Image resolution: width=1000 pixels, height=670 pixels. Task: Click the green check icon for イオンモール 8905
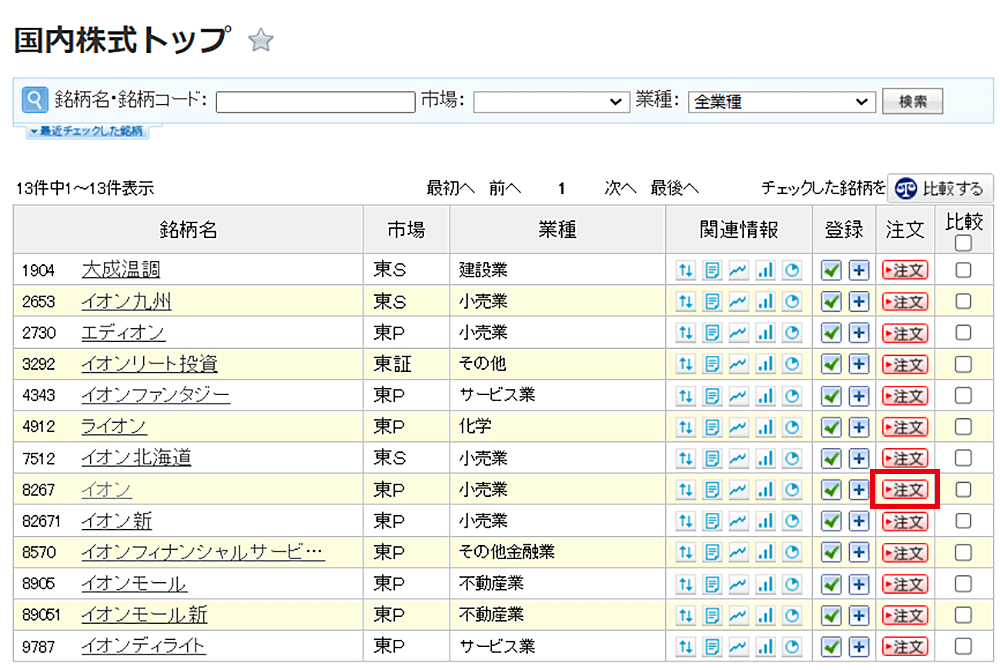[831, 584]
